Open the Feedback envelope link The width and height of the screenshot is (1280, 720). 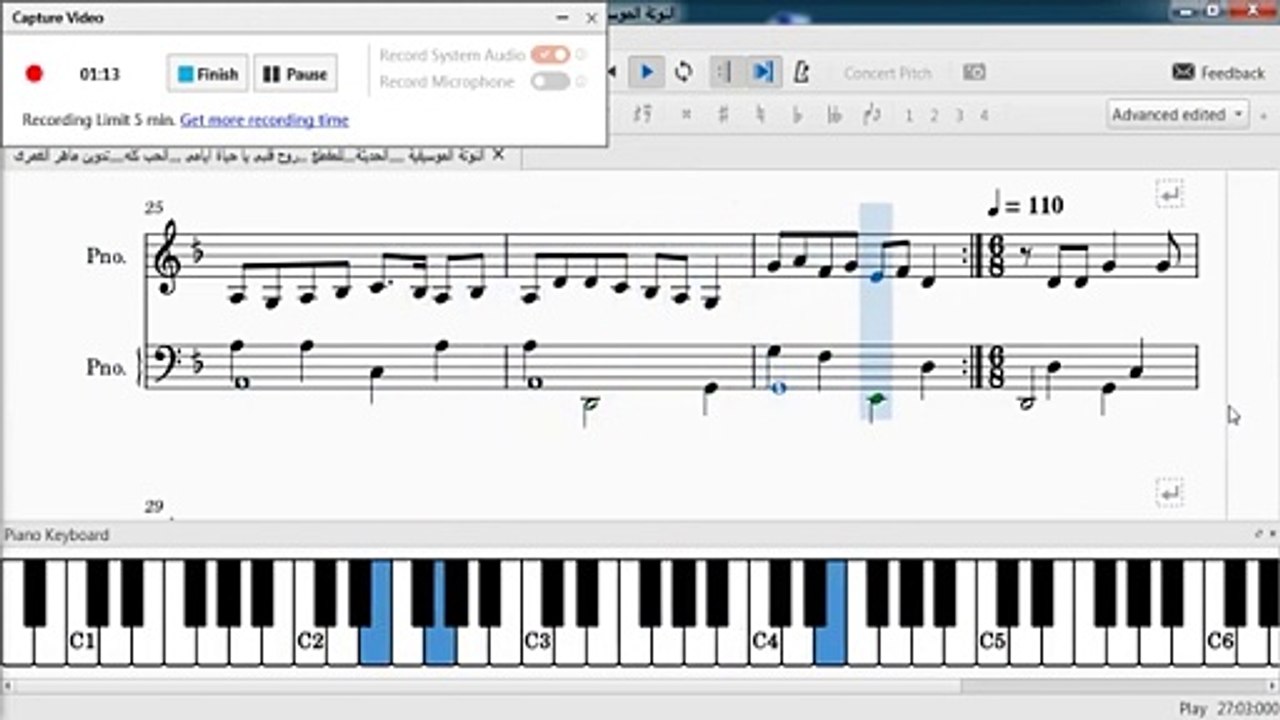pos(1219,72)
